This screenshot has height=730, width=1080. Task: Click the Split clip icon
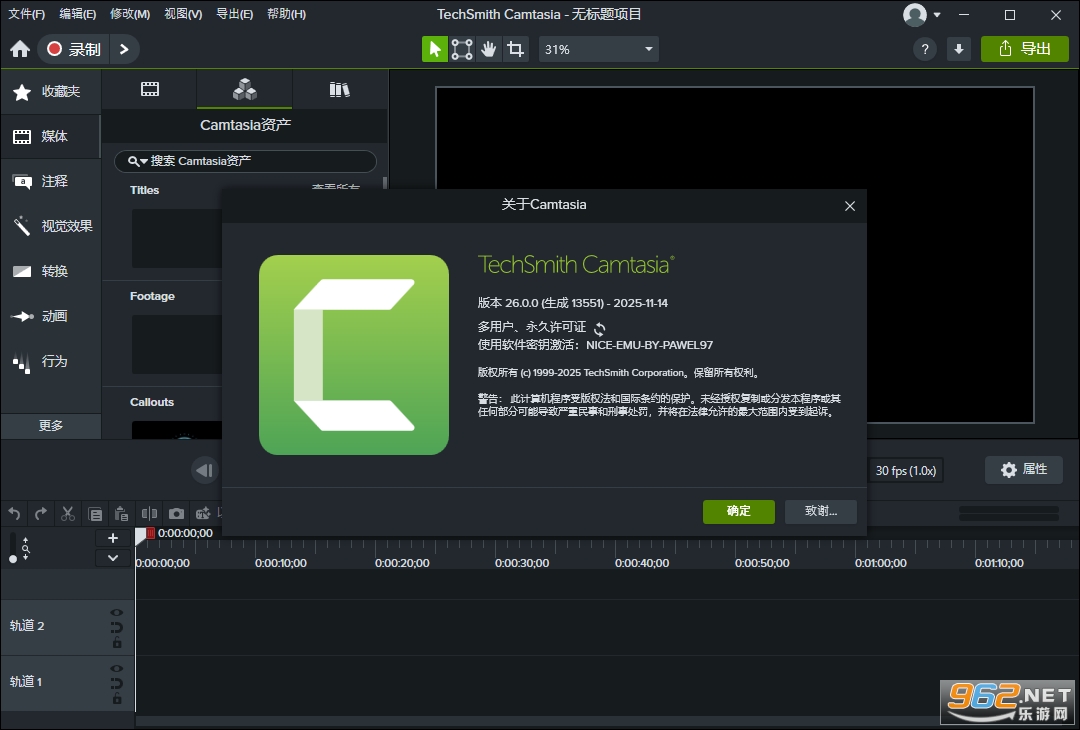(149, 514)
